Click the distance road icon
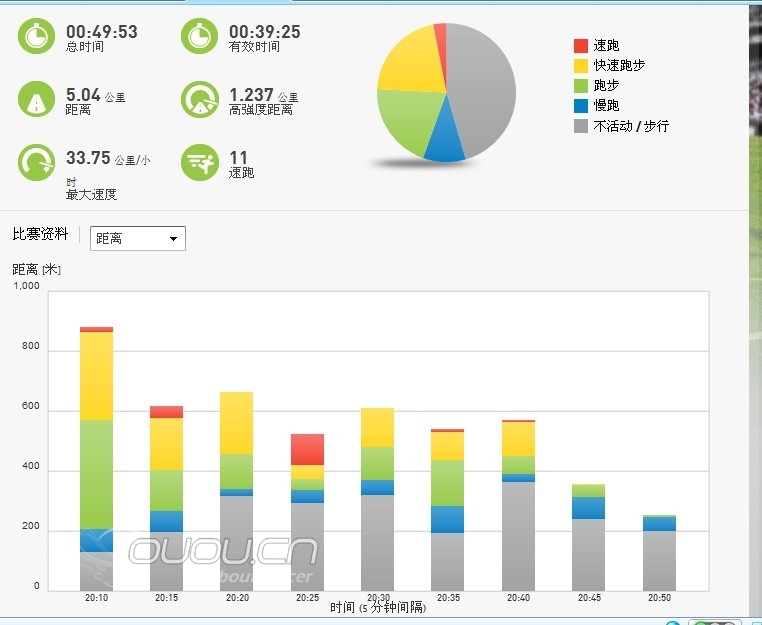 pos(37,100)
